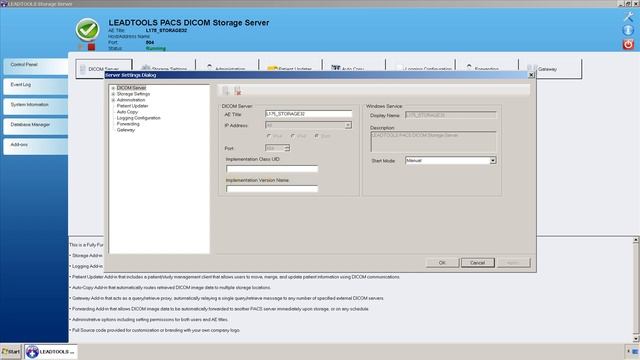Select Administration in the settings tree
The image size is (640, 360).
click(x=131, y=100)
